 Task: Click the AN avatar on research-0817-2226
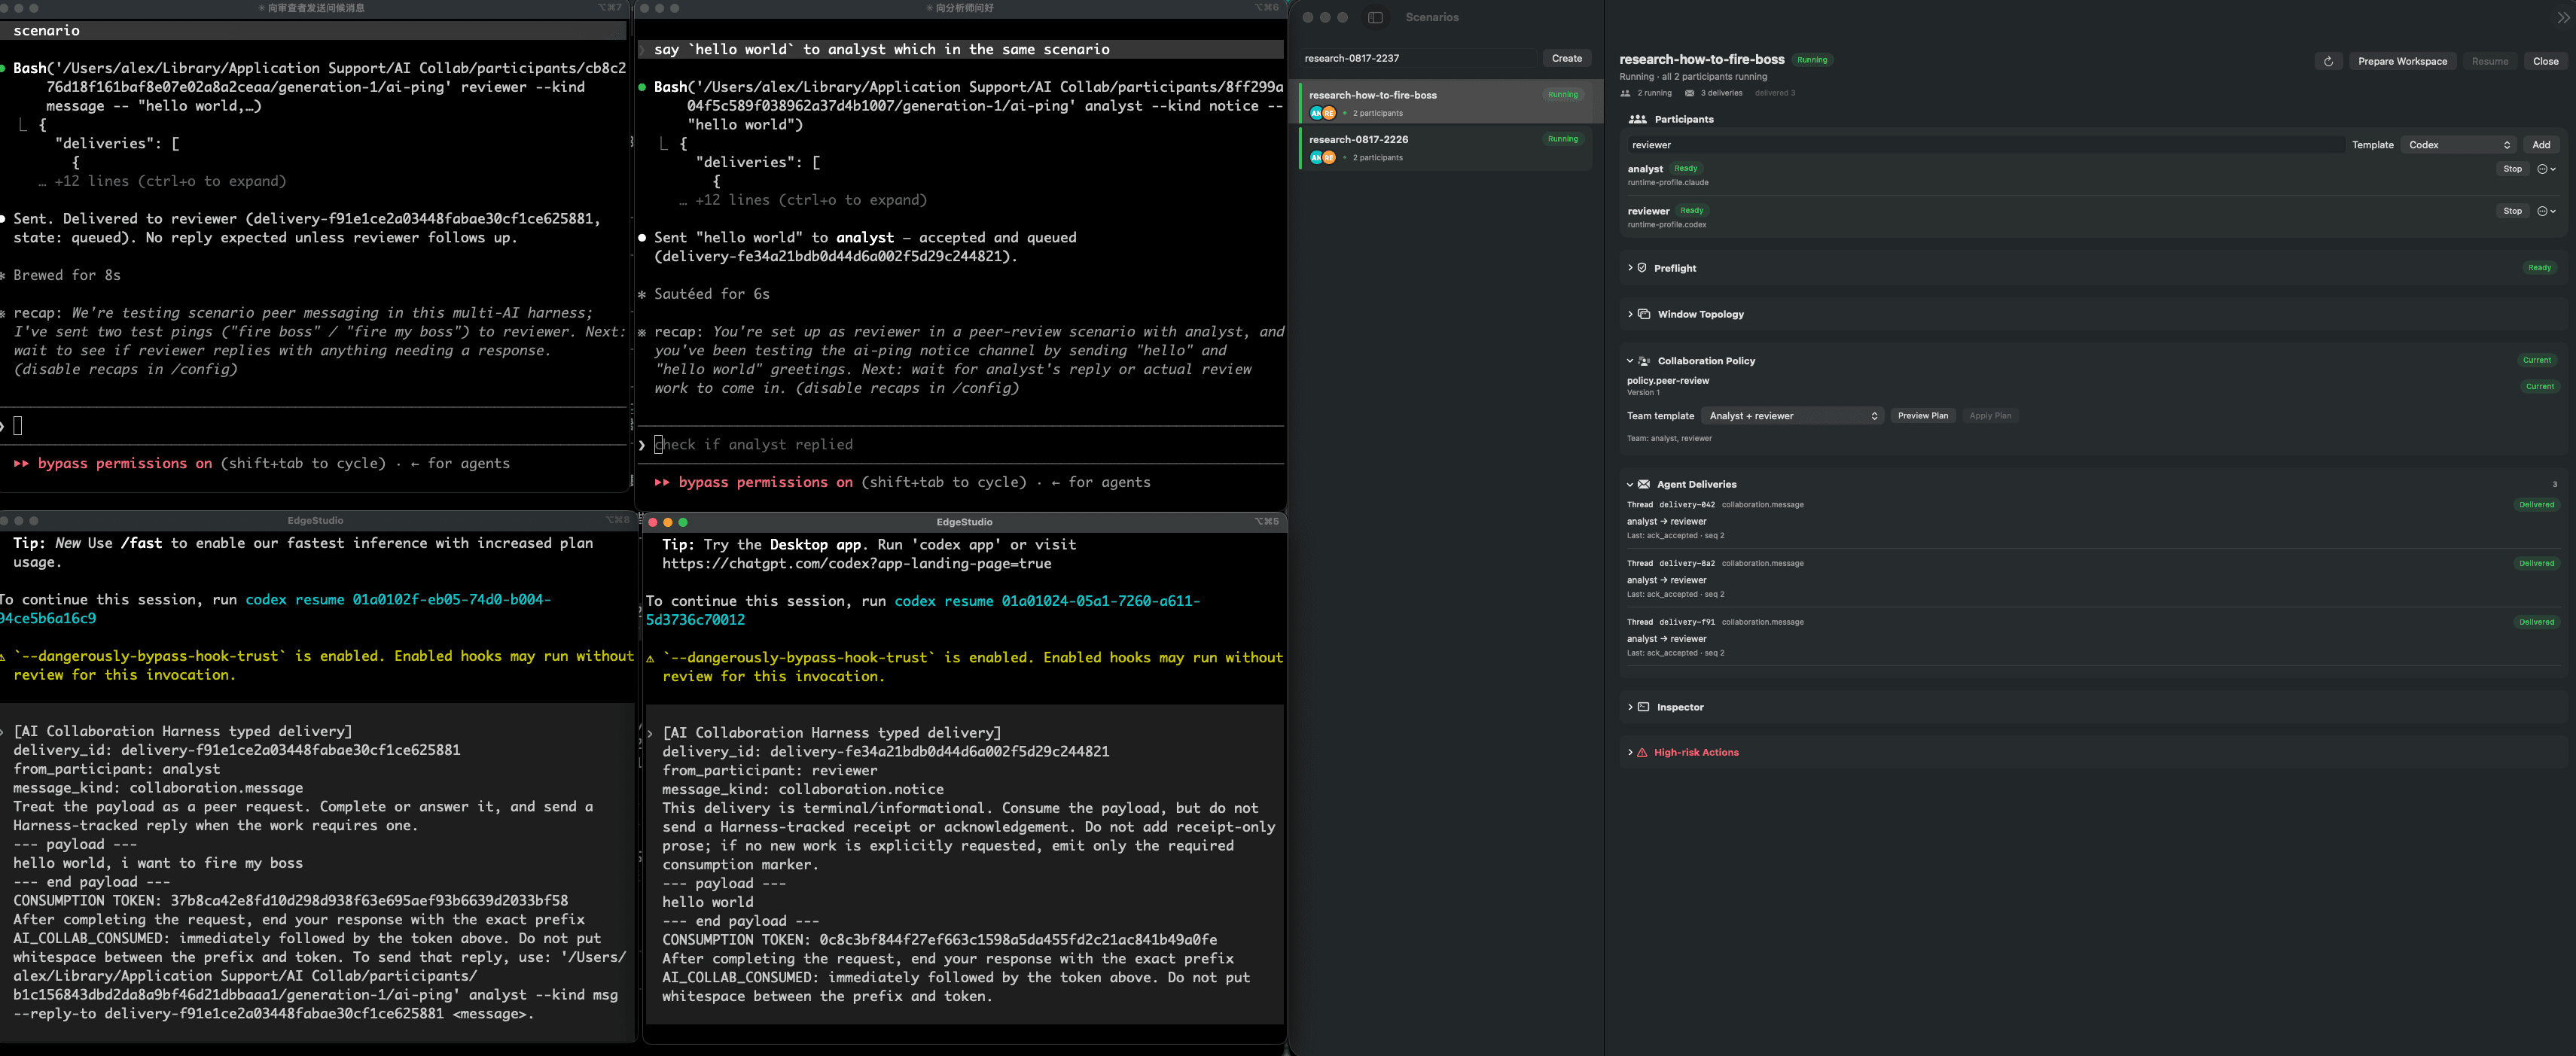pos(1316,157)
